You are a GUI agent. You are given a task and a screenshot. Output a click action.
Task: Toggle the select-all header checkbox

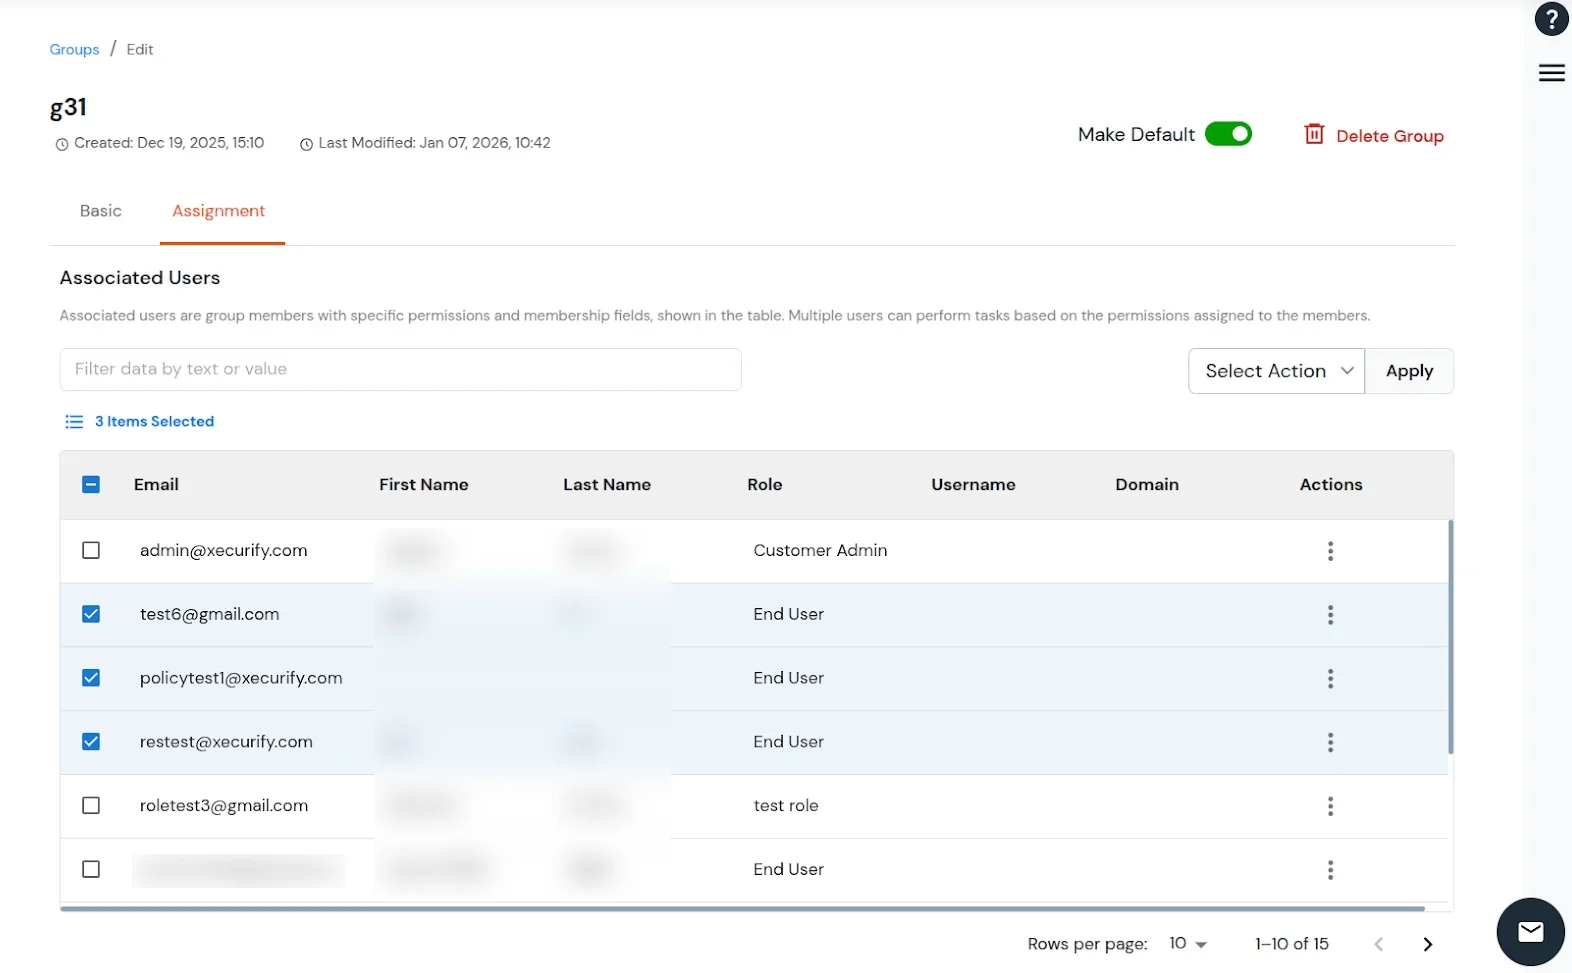[91, 485]
